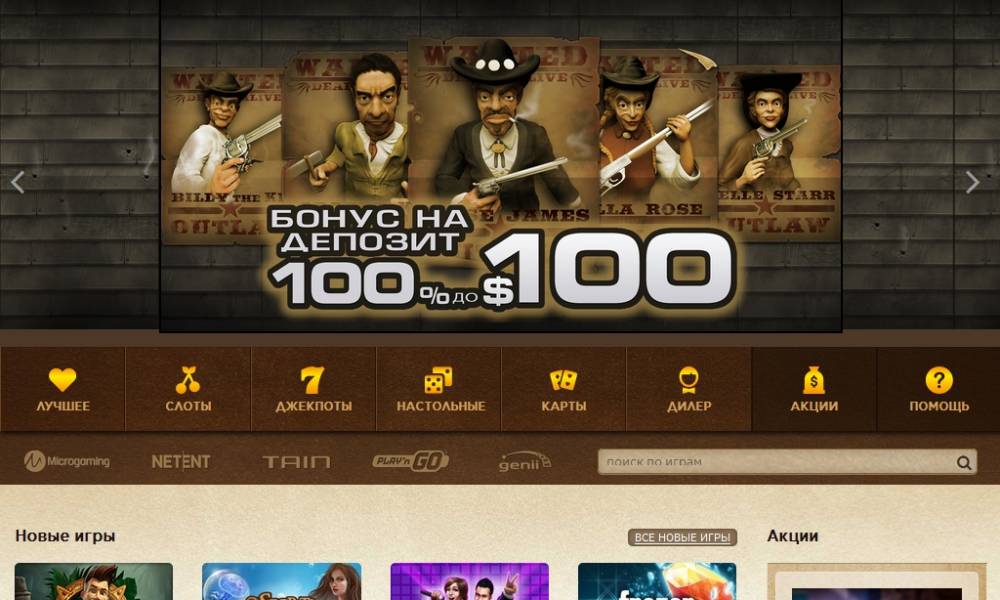Viewport: 1000px width, 600px height.
Task: Show previous banner with left arrow
Action: (18, 182)
